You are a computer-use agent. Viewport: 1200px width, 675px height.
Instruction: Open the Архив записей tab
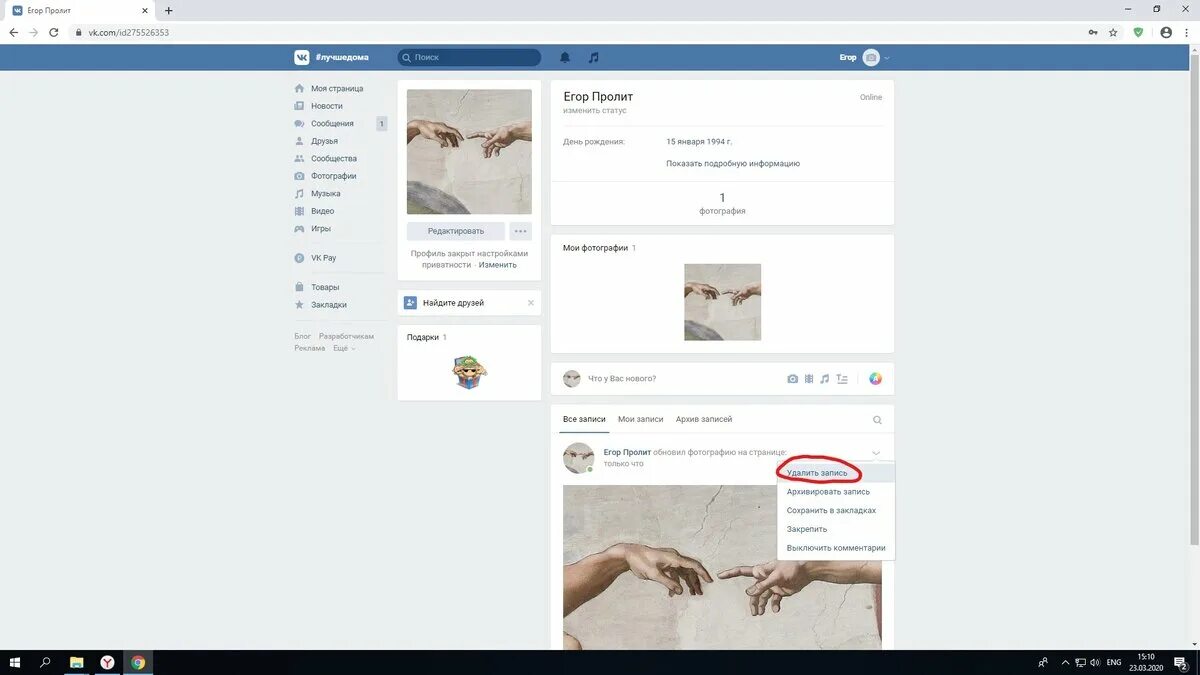coord(704,420)
